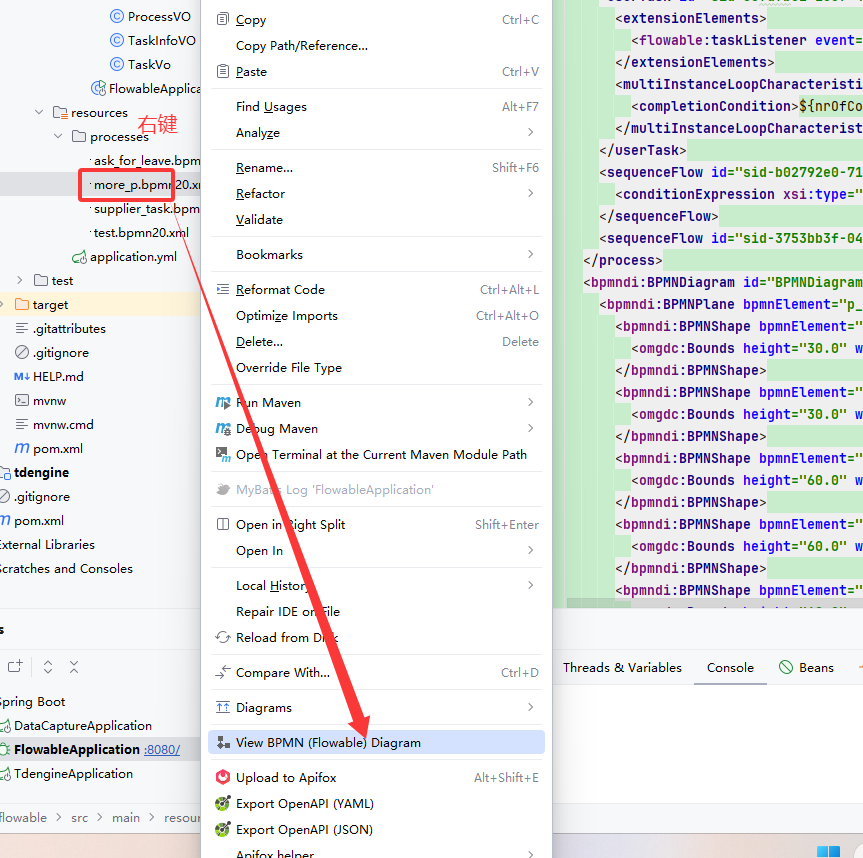
Task: Open the Local History submenu
Action: (376, 586)
